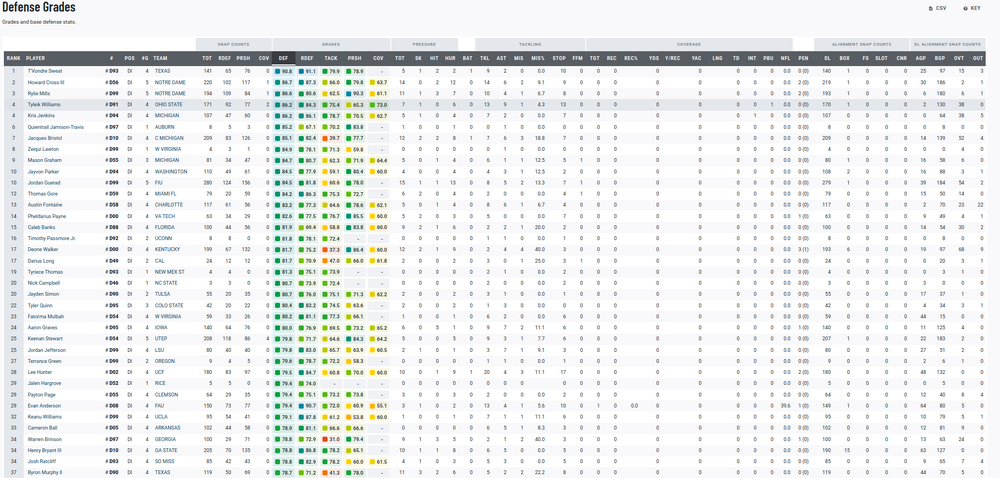Sort by PRSH grade column header
The image size is (1000, 478).
[x=355, y=59]
